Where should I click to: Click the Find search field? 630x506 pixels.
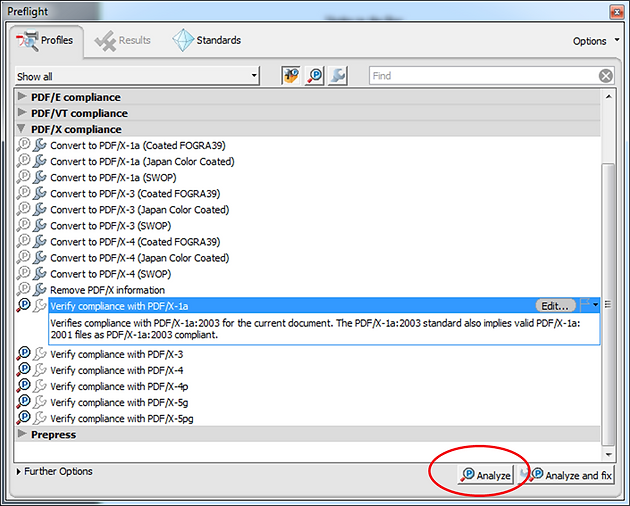[483, 76]
